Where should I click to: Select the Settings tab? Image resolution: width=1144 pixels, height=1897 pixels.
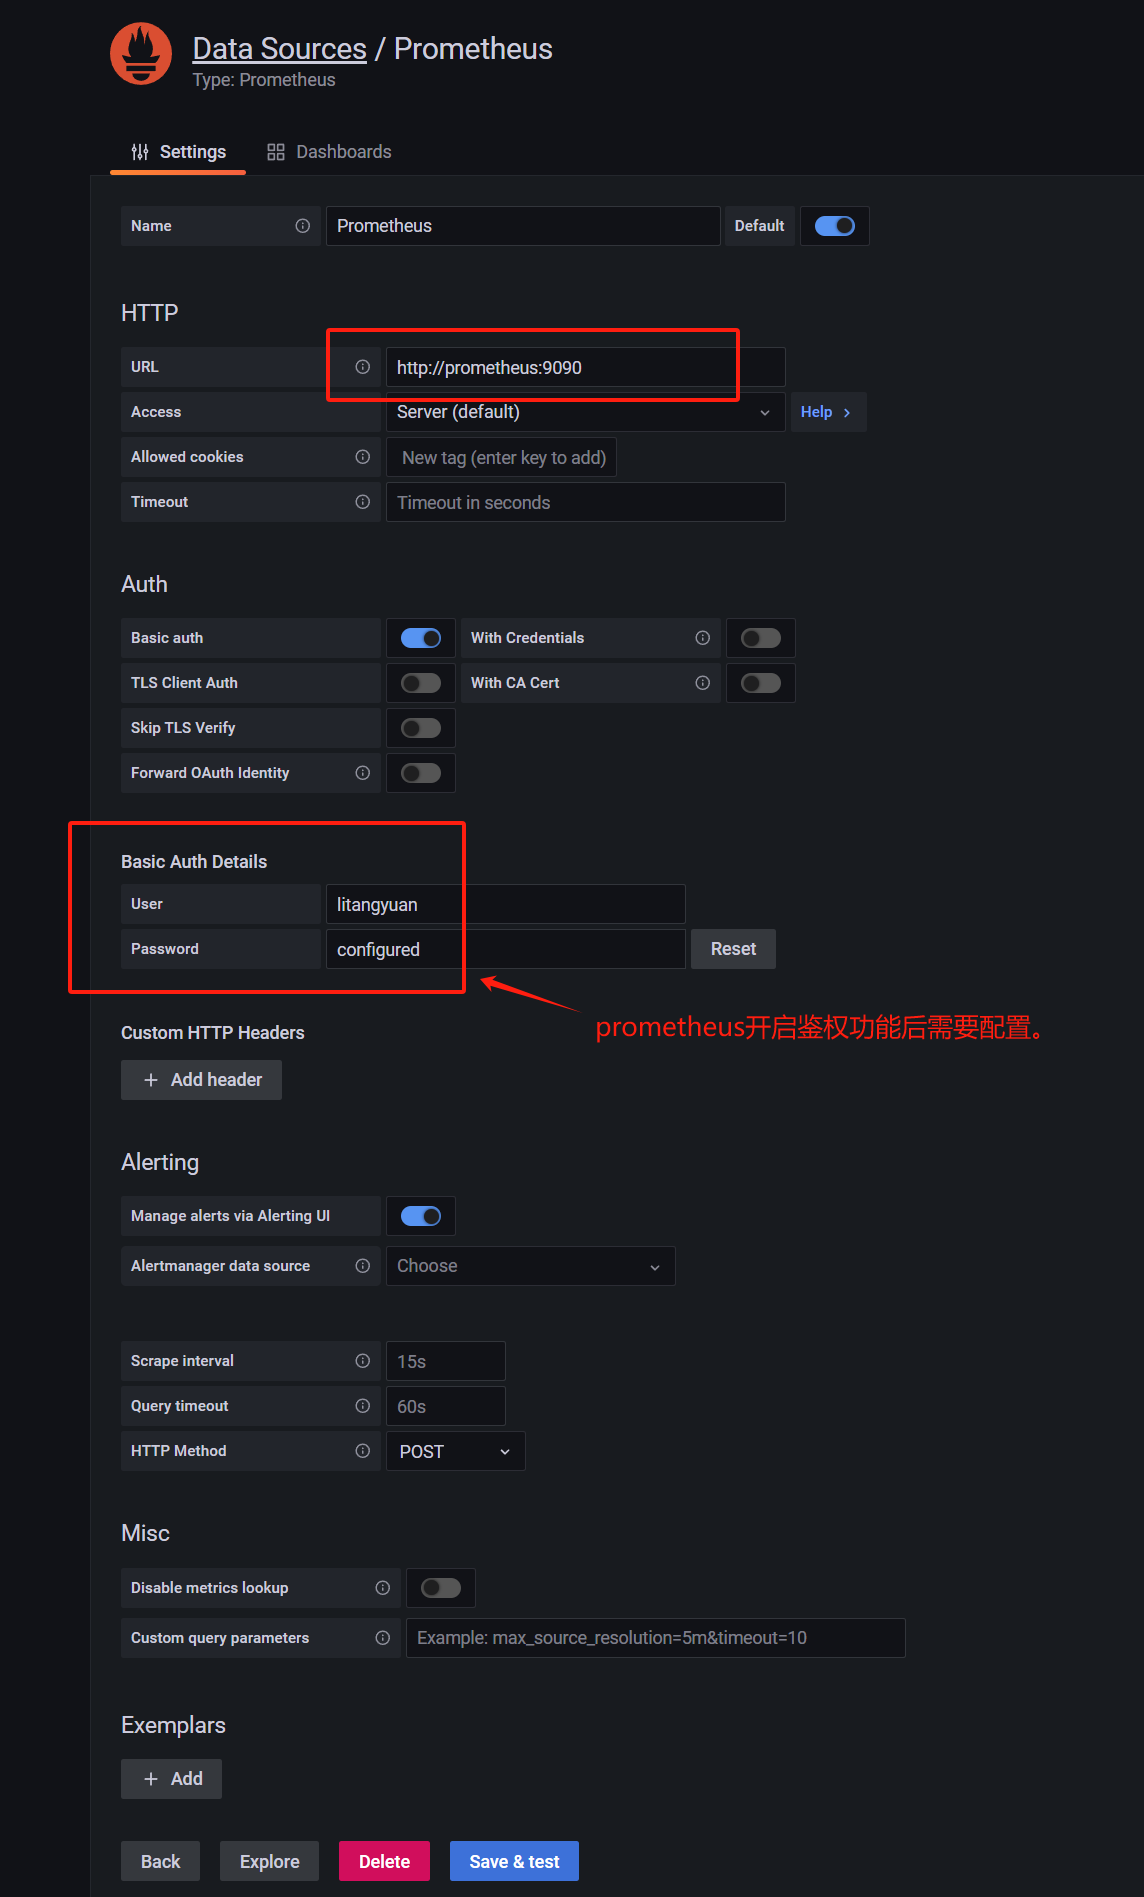[179, 152]
